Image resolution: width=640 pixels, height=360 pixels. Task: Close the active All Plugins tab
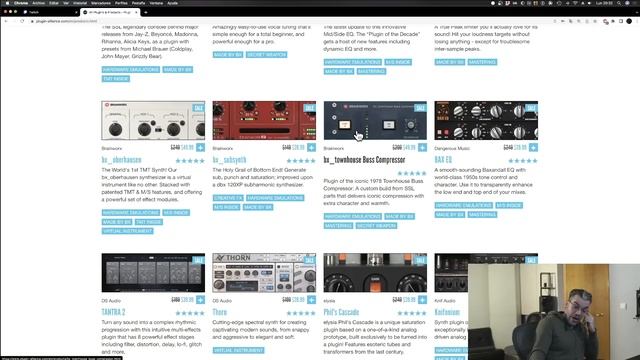pyautogui.click(x=136, y=12)
